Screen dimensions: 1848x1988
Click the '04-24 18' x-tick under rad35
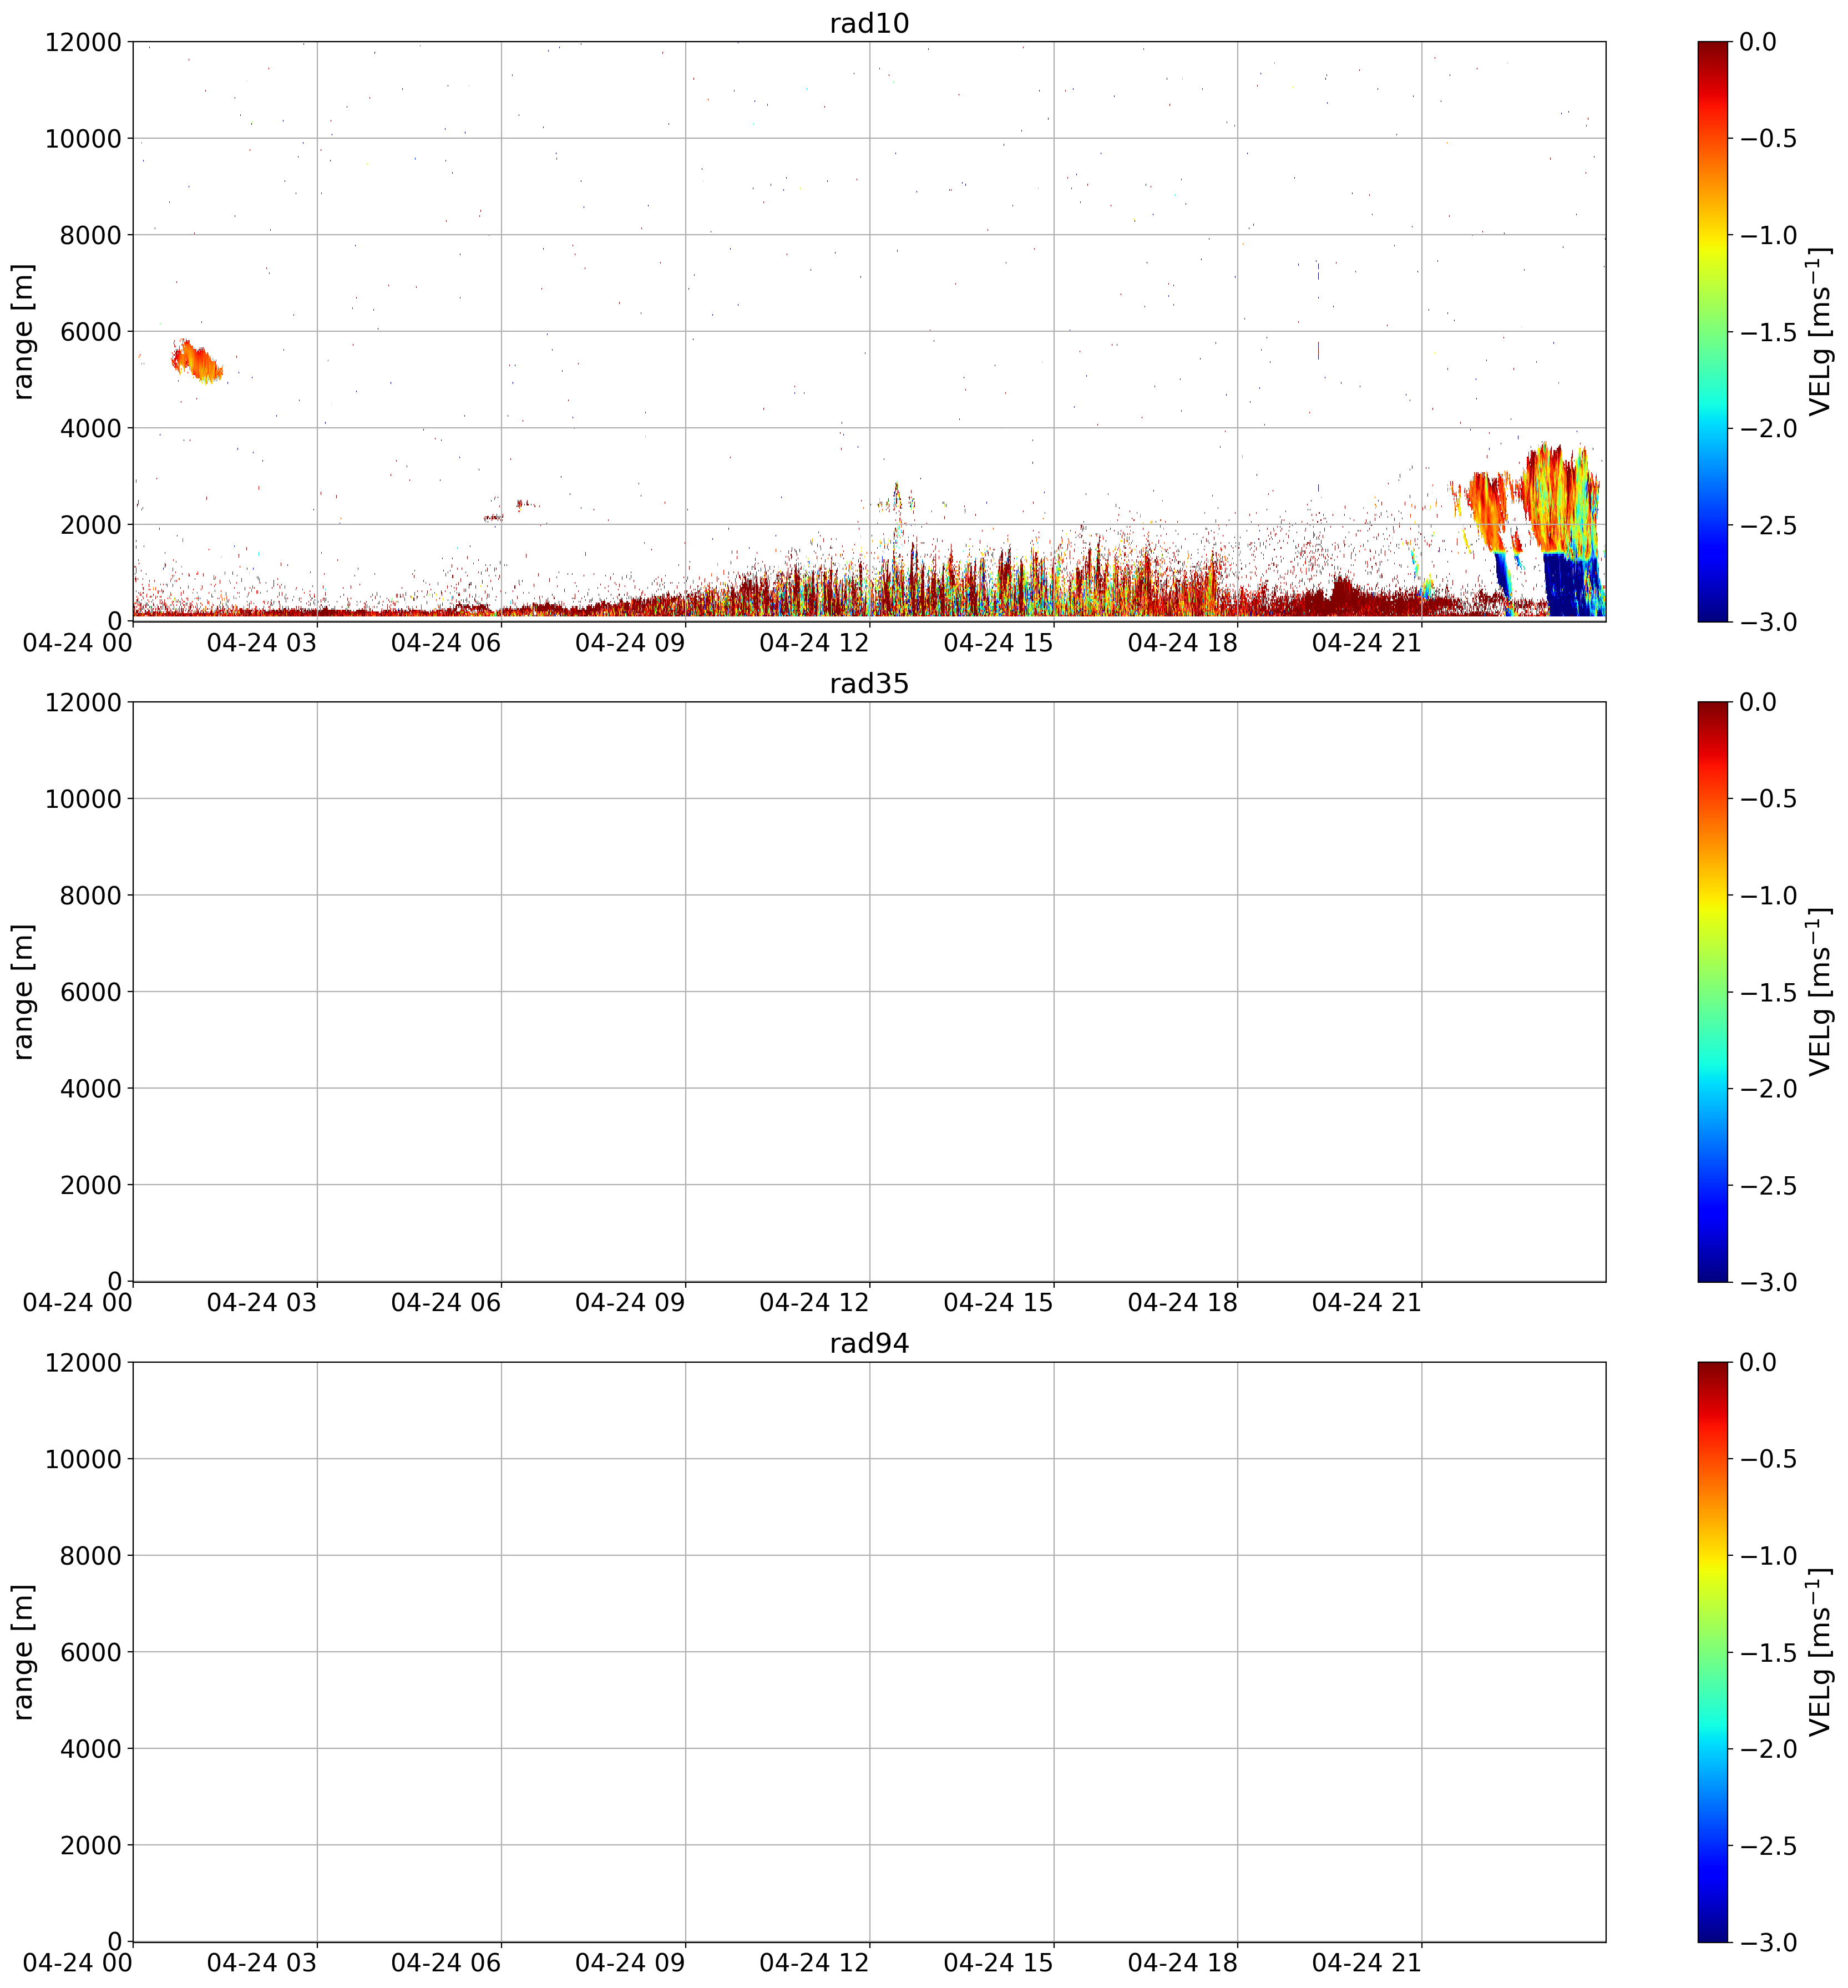pos(1183,1303)
